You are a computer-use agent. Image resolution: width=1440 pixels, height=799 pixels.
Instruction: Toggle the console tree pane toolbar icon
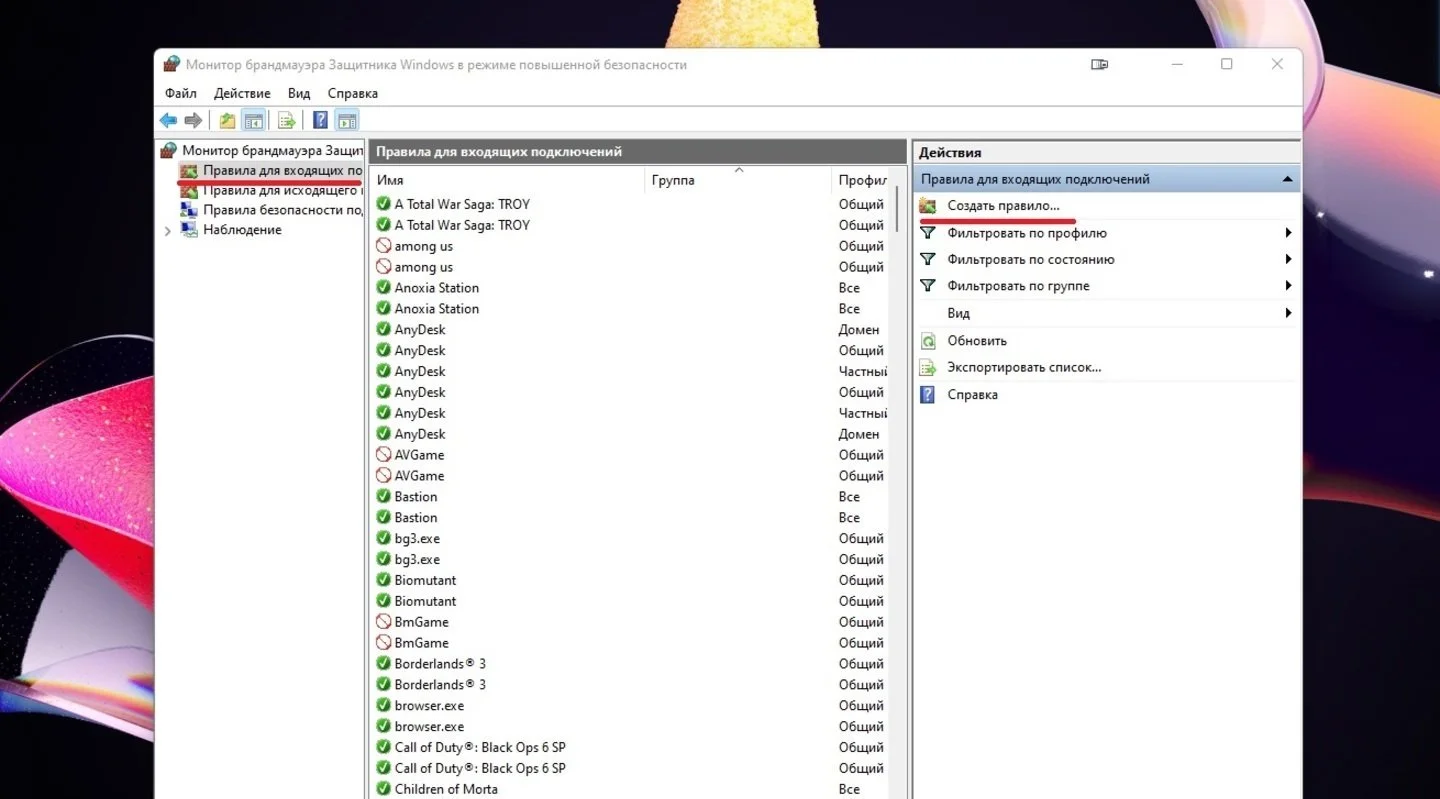254,121
